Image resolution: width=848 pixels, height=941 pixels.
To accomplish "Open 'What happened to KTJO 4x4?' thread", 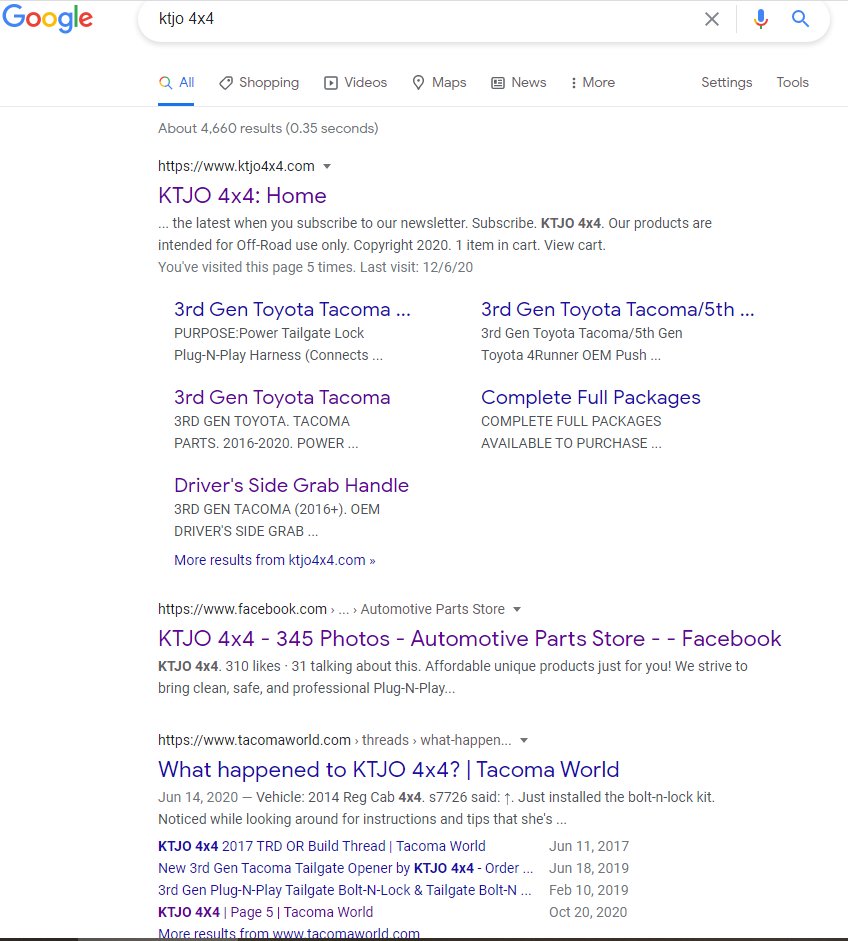I will [389, 769].
